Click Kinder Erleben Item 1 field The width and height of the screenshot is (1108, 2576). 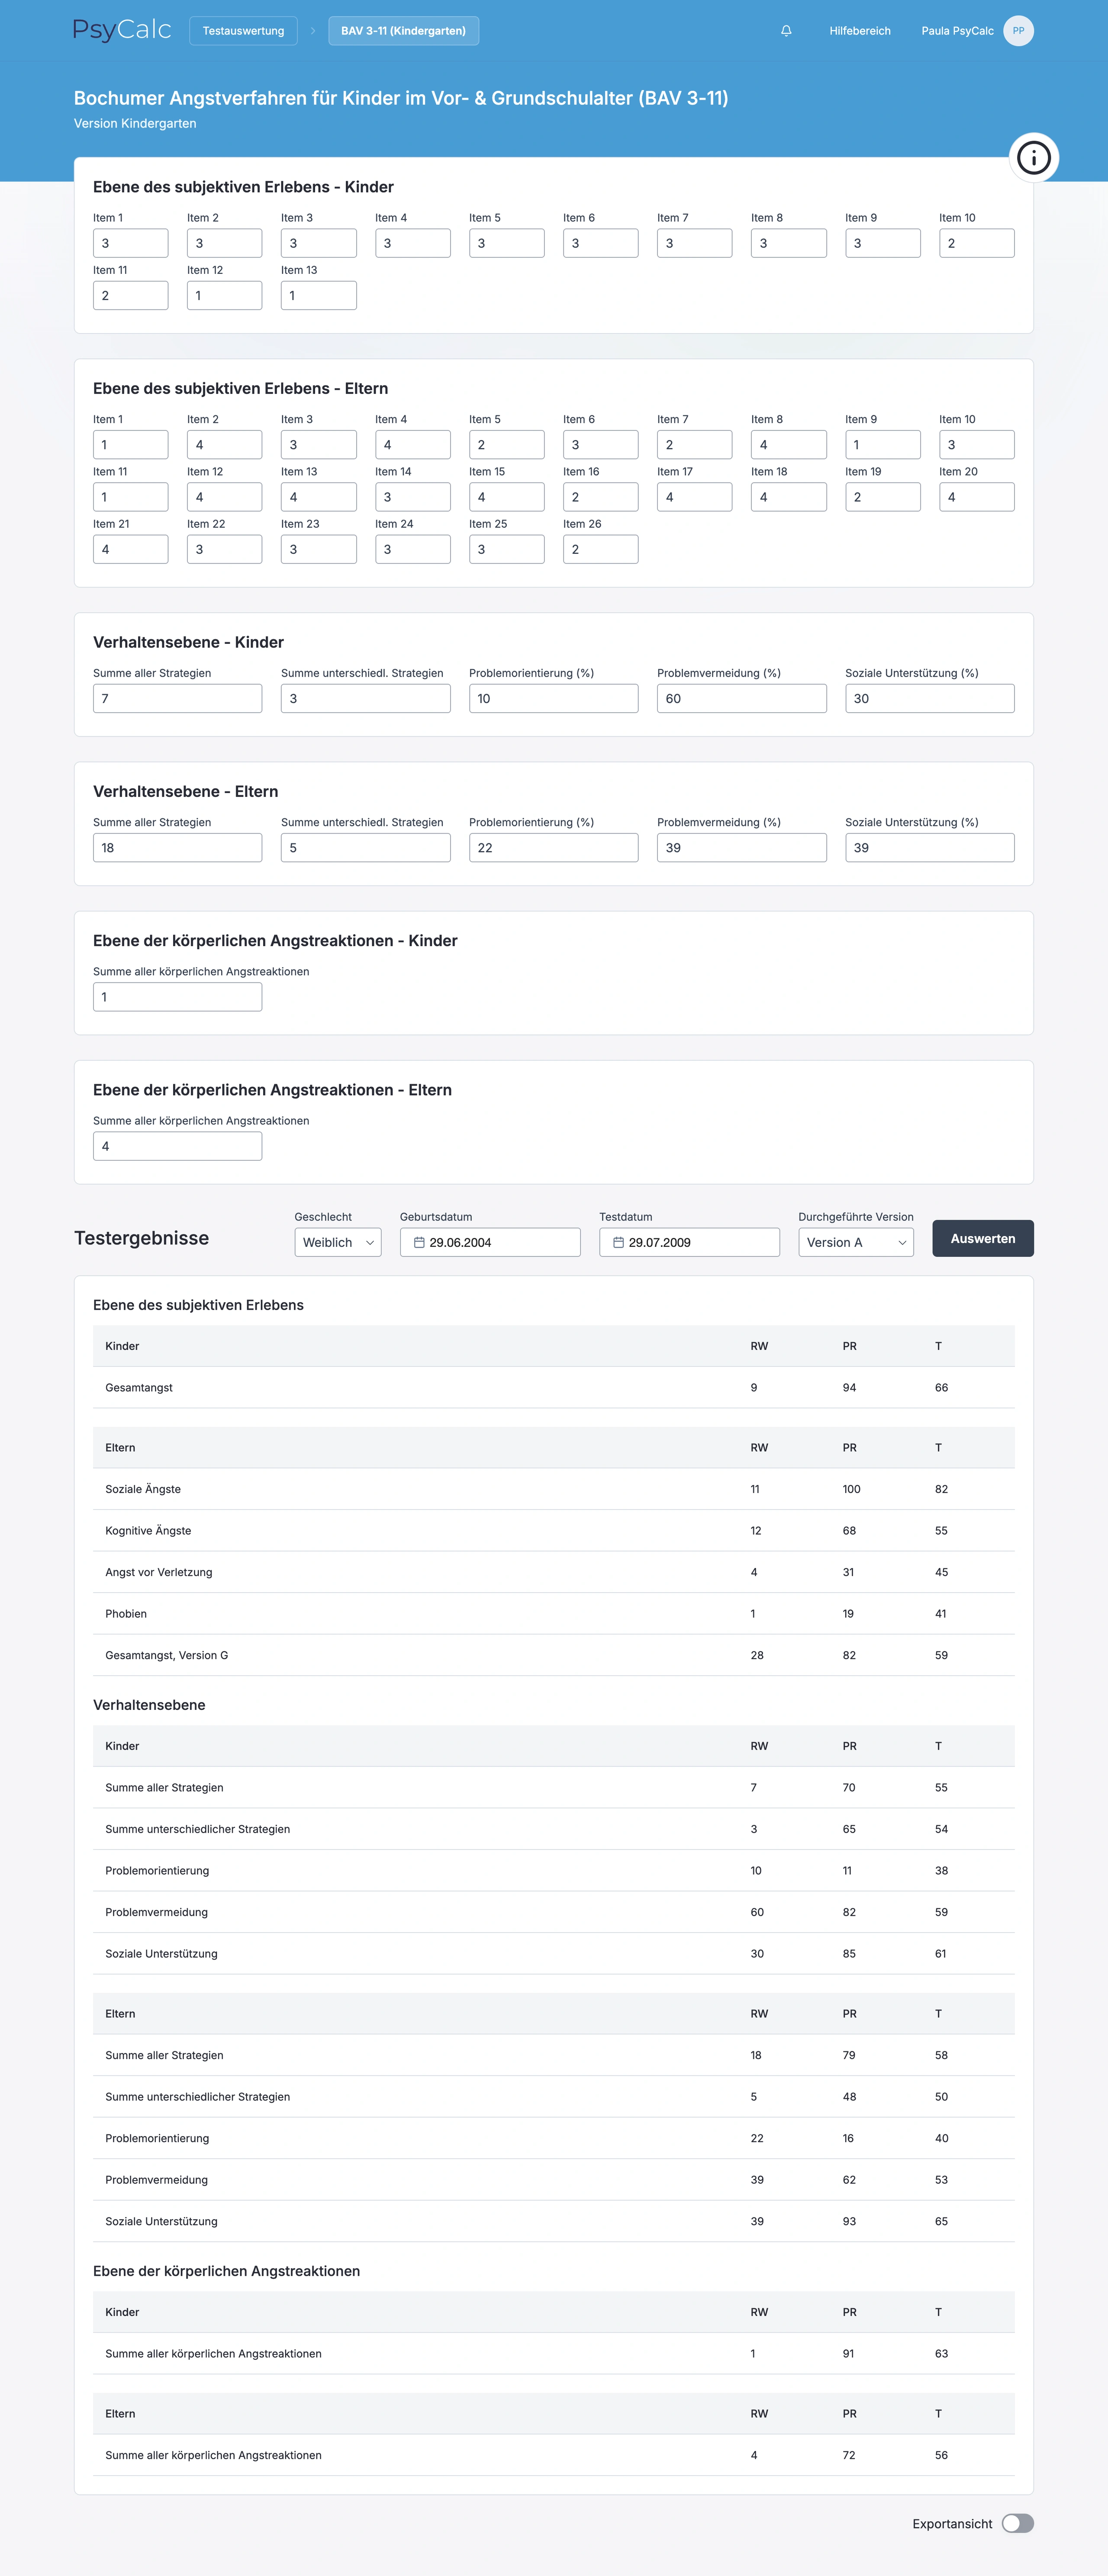(x=131, y=243)
